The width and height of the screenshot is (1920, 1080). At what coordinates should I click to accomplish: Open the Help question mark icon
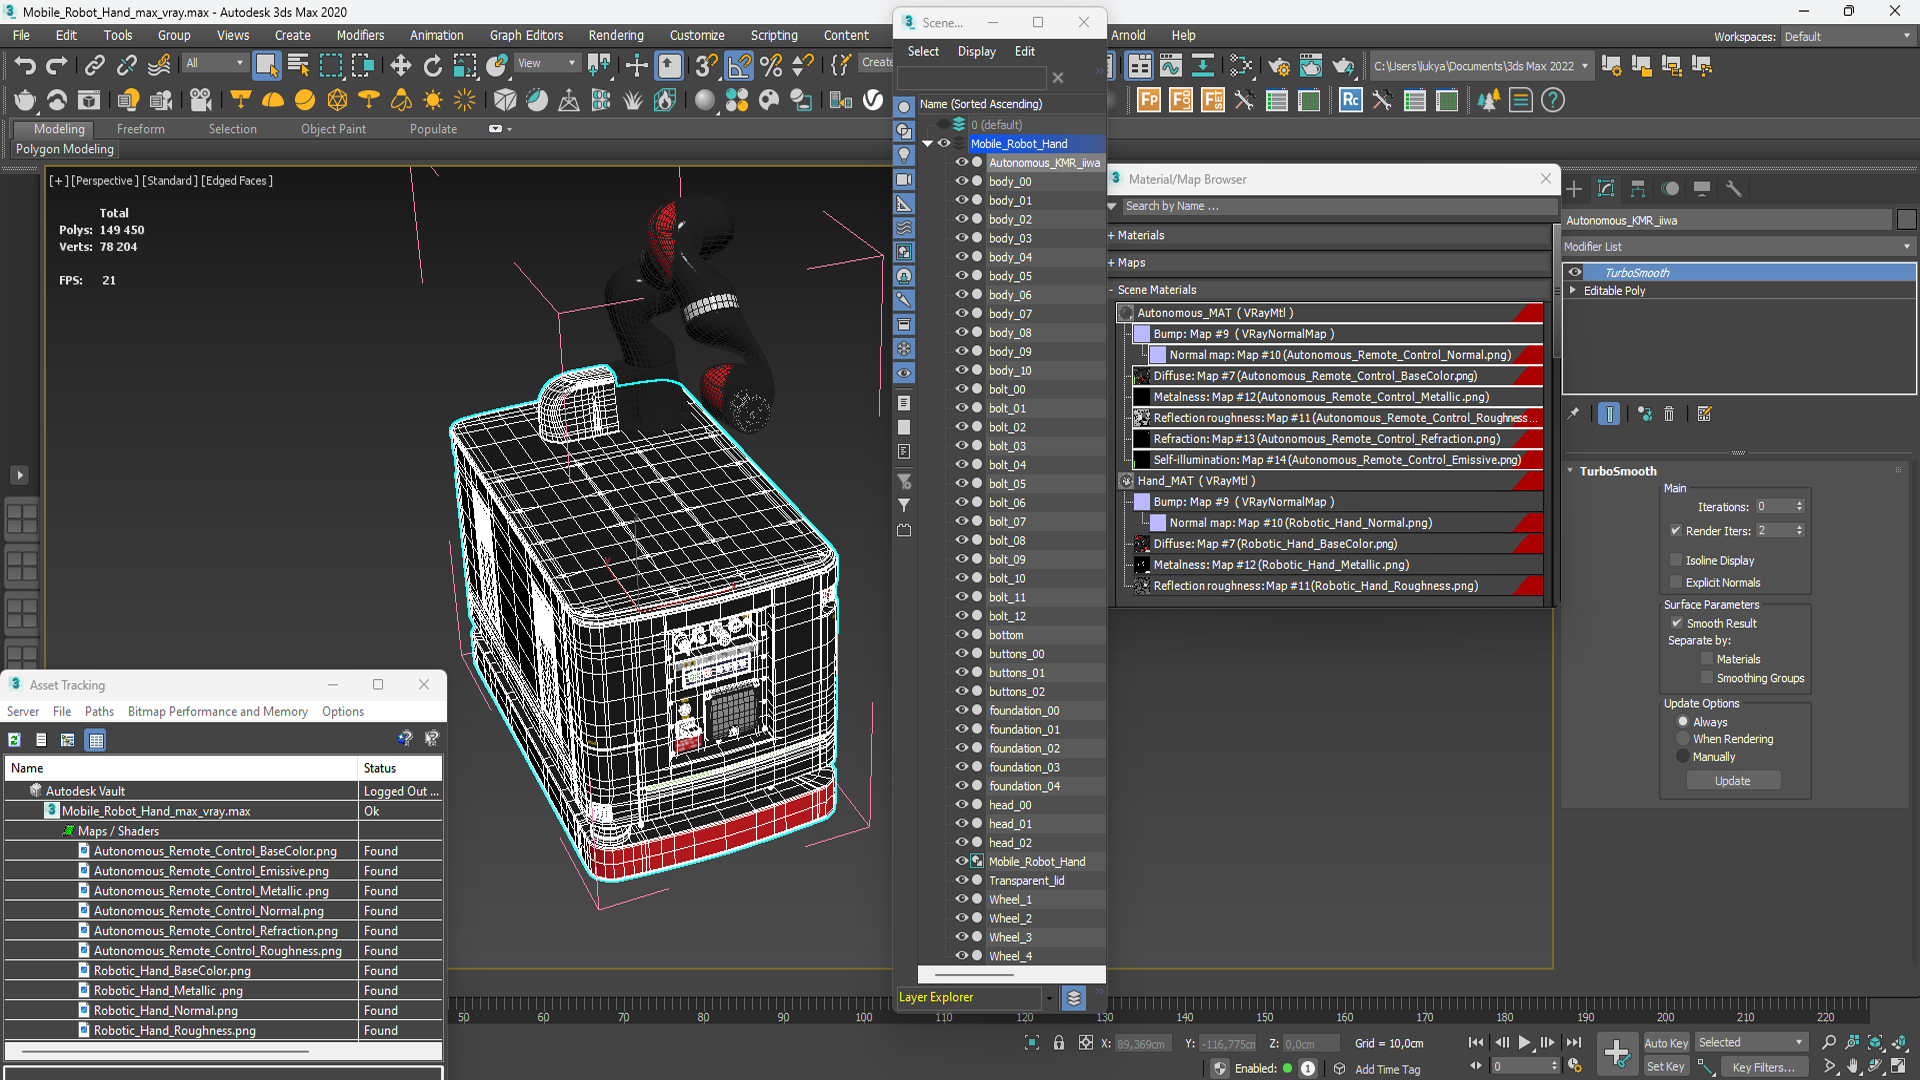[1553, 100]
